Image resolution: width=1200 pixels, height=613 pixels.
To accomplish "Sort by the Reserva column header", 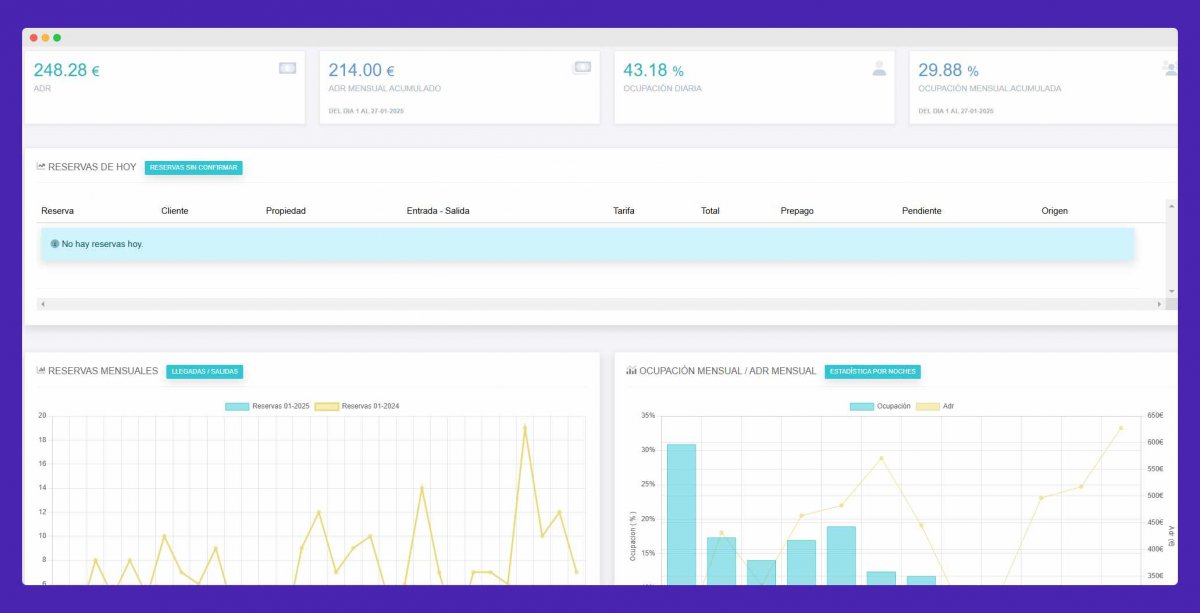I will pyautogui.click(x=57, y=211).
